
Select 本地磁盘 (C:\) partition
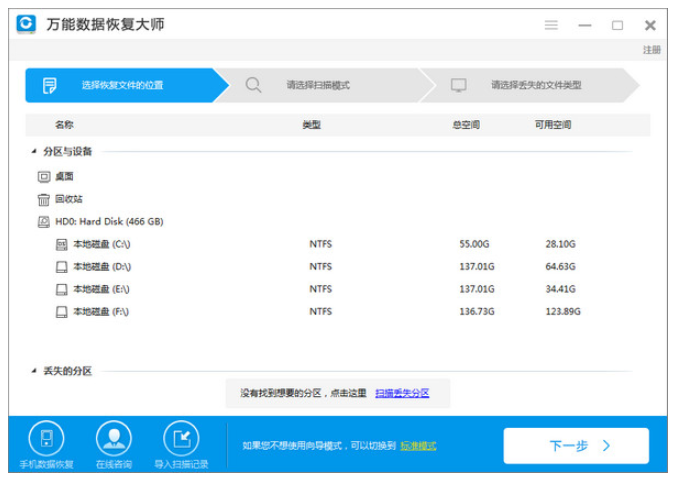[x=101, y=244]
